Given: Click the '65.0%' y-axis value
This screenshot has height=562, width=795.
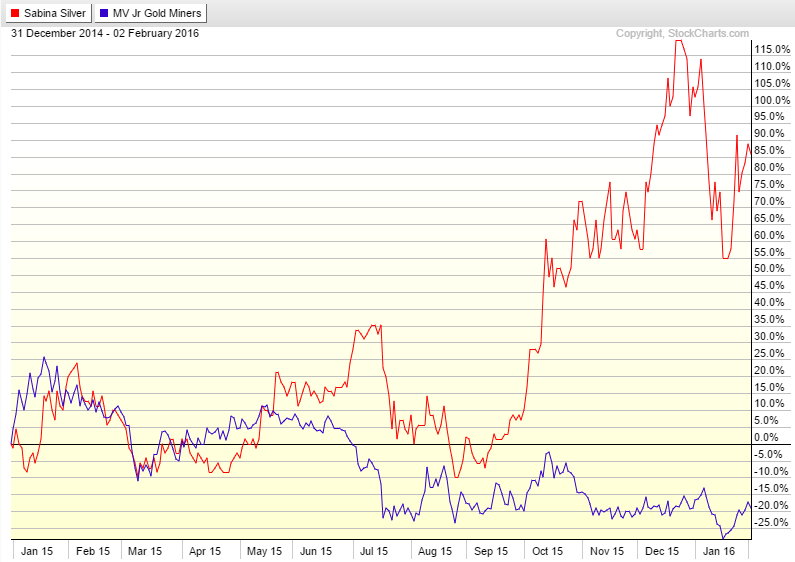Looking at the screenshot, I should (770, 218).
